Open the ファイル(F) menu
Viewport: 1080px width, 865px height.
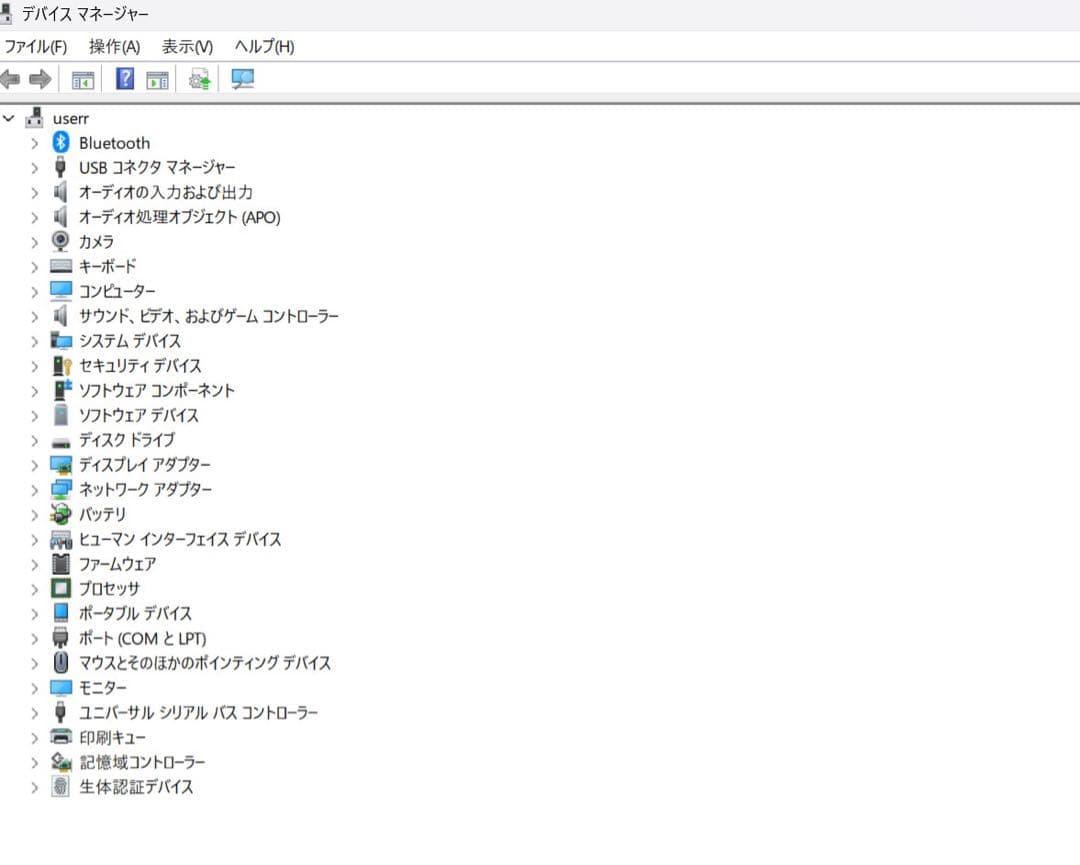[35, 46]
